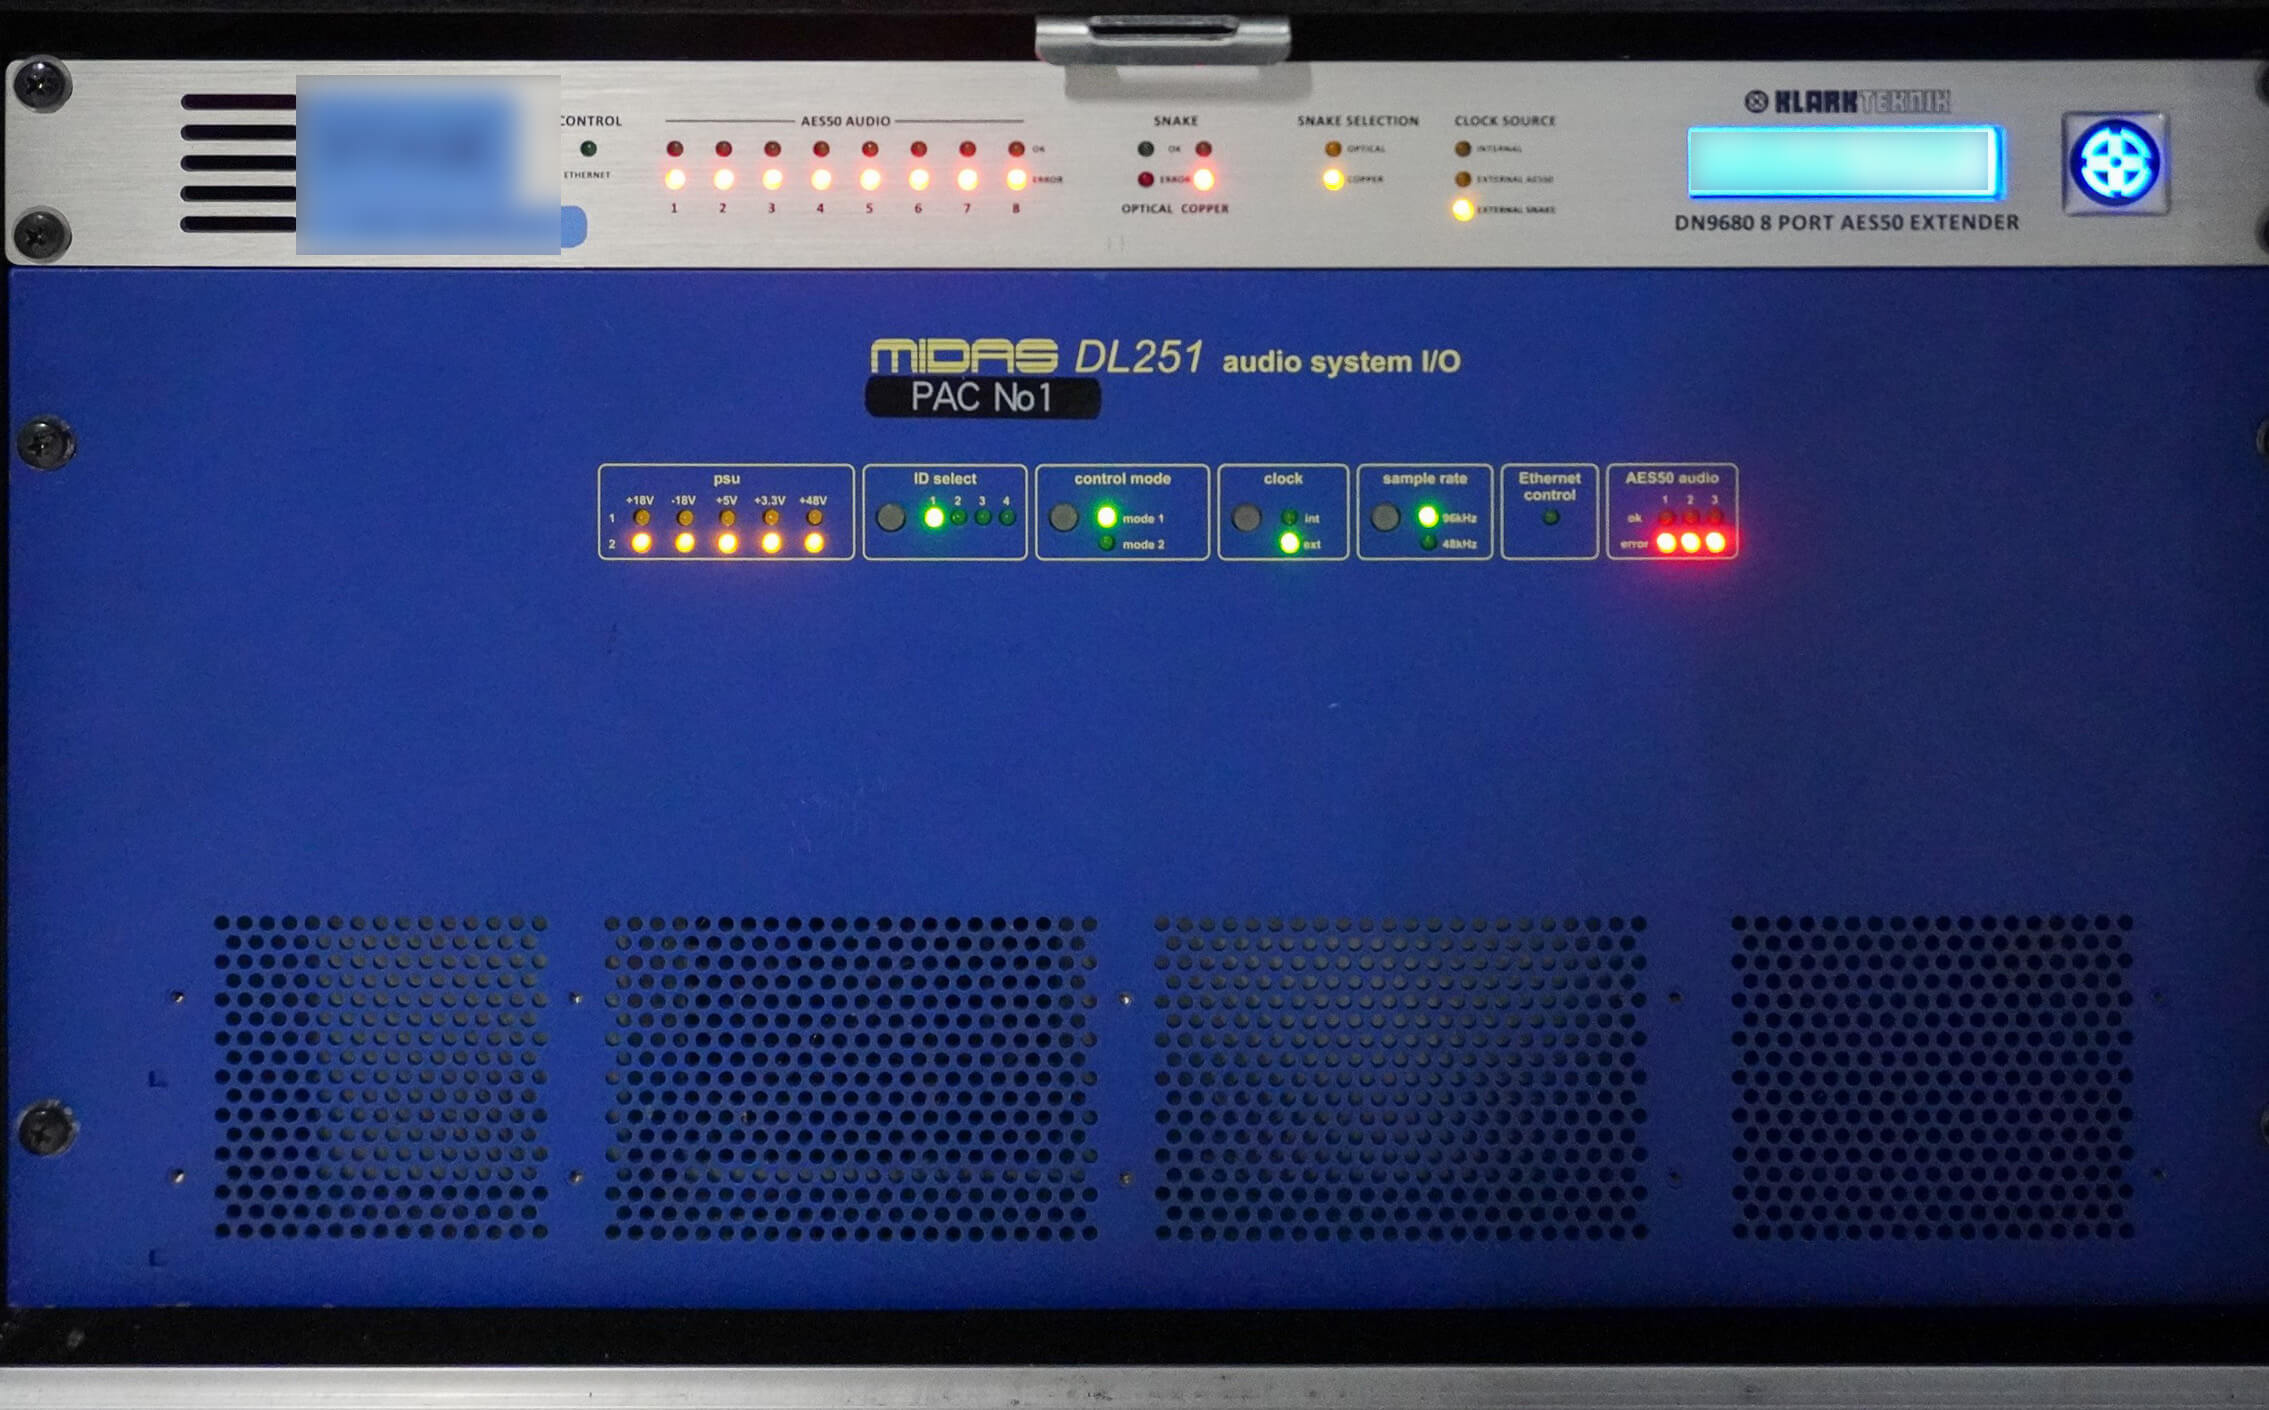Tap the snake optical OK LED

tap(1146, 149)
